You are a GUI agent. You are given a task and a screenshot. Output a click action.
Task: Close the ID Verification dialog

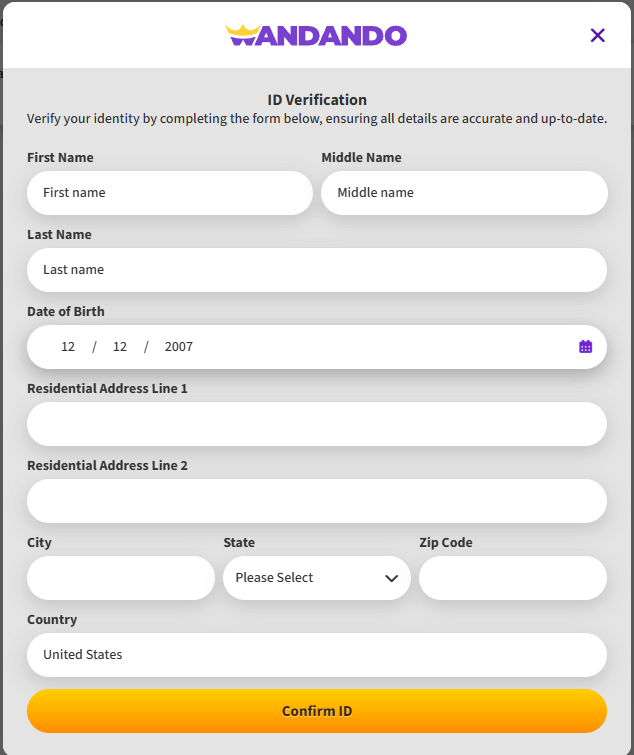click(598, 36)
